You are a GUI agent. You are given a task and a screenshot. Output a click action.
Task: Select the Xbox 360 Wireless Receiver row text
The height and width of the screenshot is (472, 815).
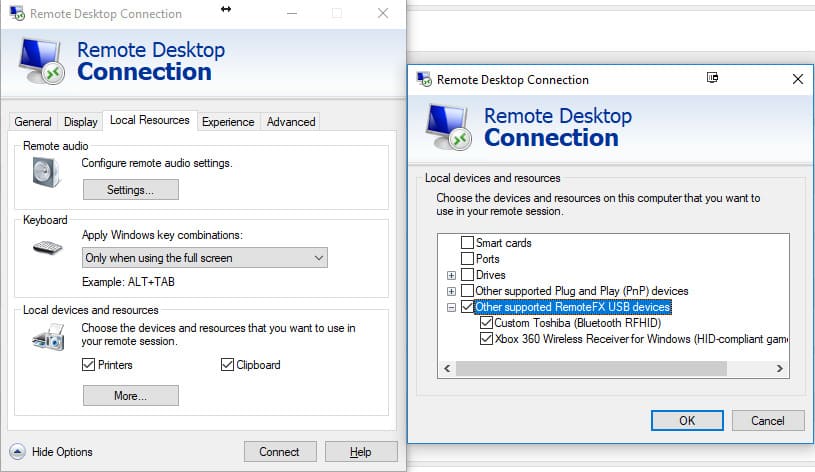[x=641, y=339]
